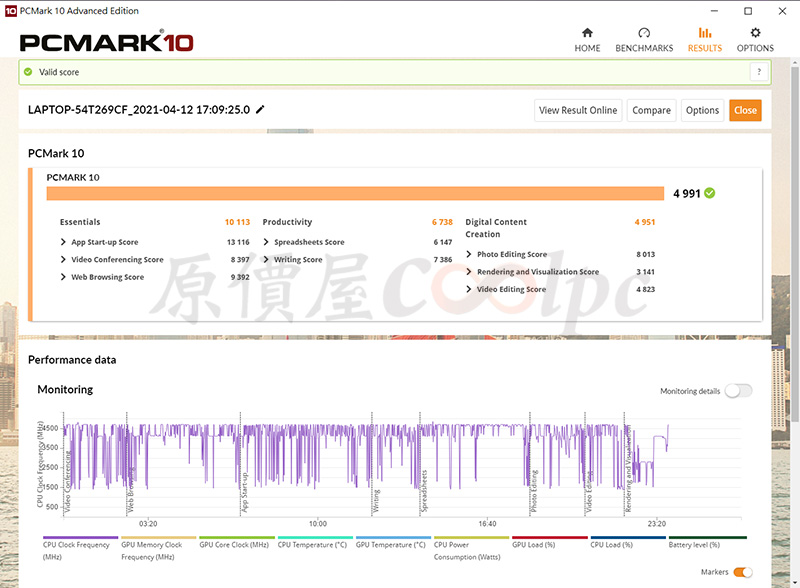Select CPU Power Consumption legend swatch
800x588 pixels.
click(x=471, y=537)
